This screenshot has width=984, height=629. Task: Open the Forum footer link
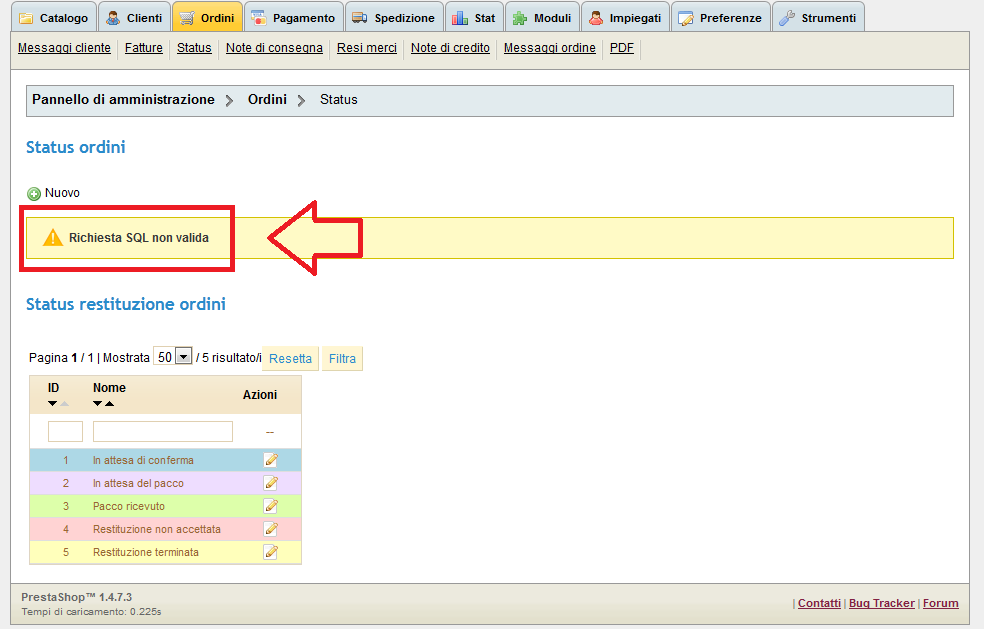tap(941, 603)
